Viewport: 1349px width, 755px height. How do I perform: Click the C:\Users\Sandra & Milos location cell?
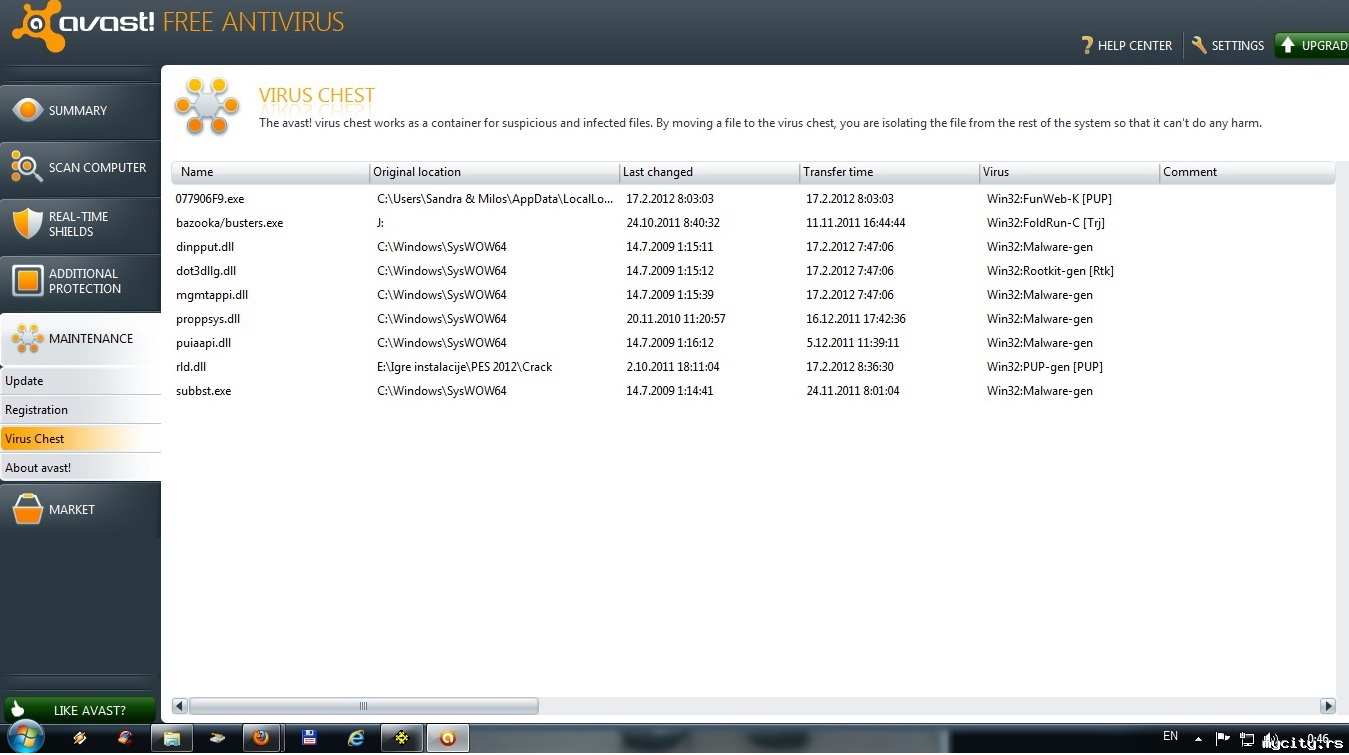tap(495, 199)
